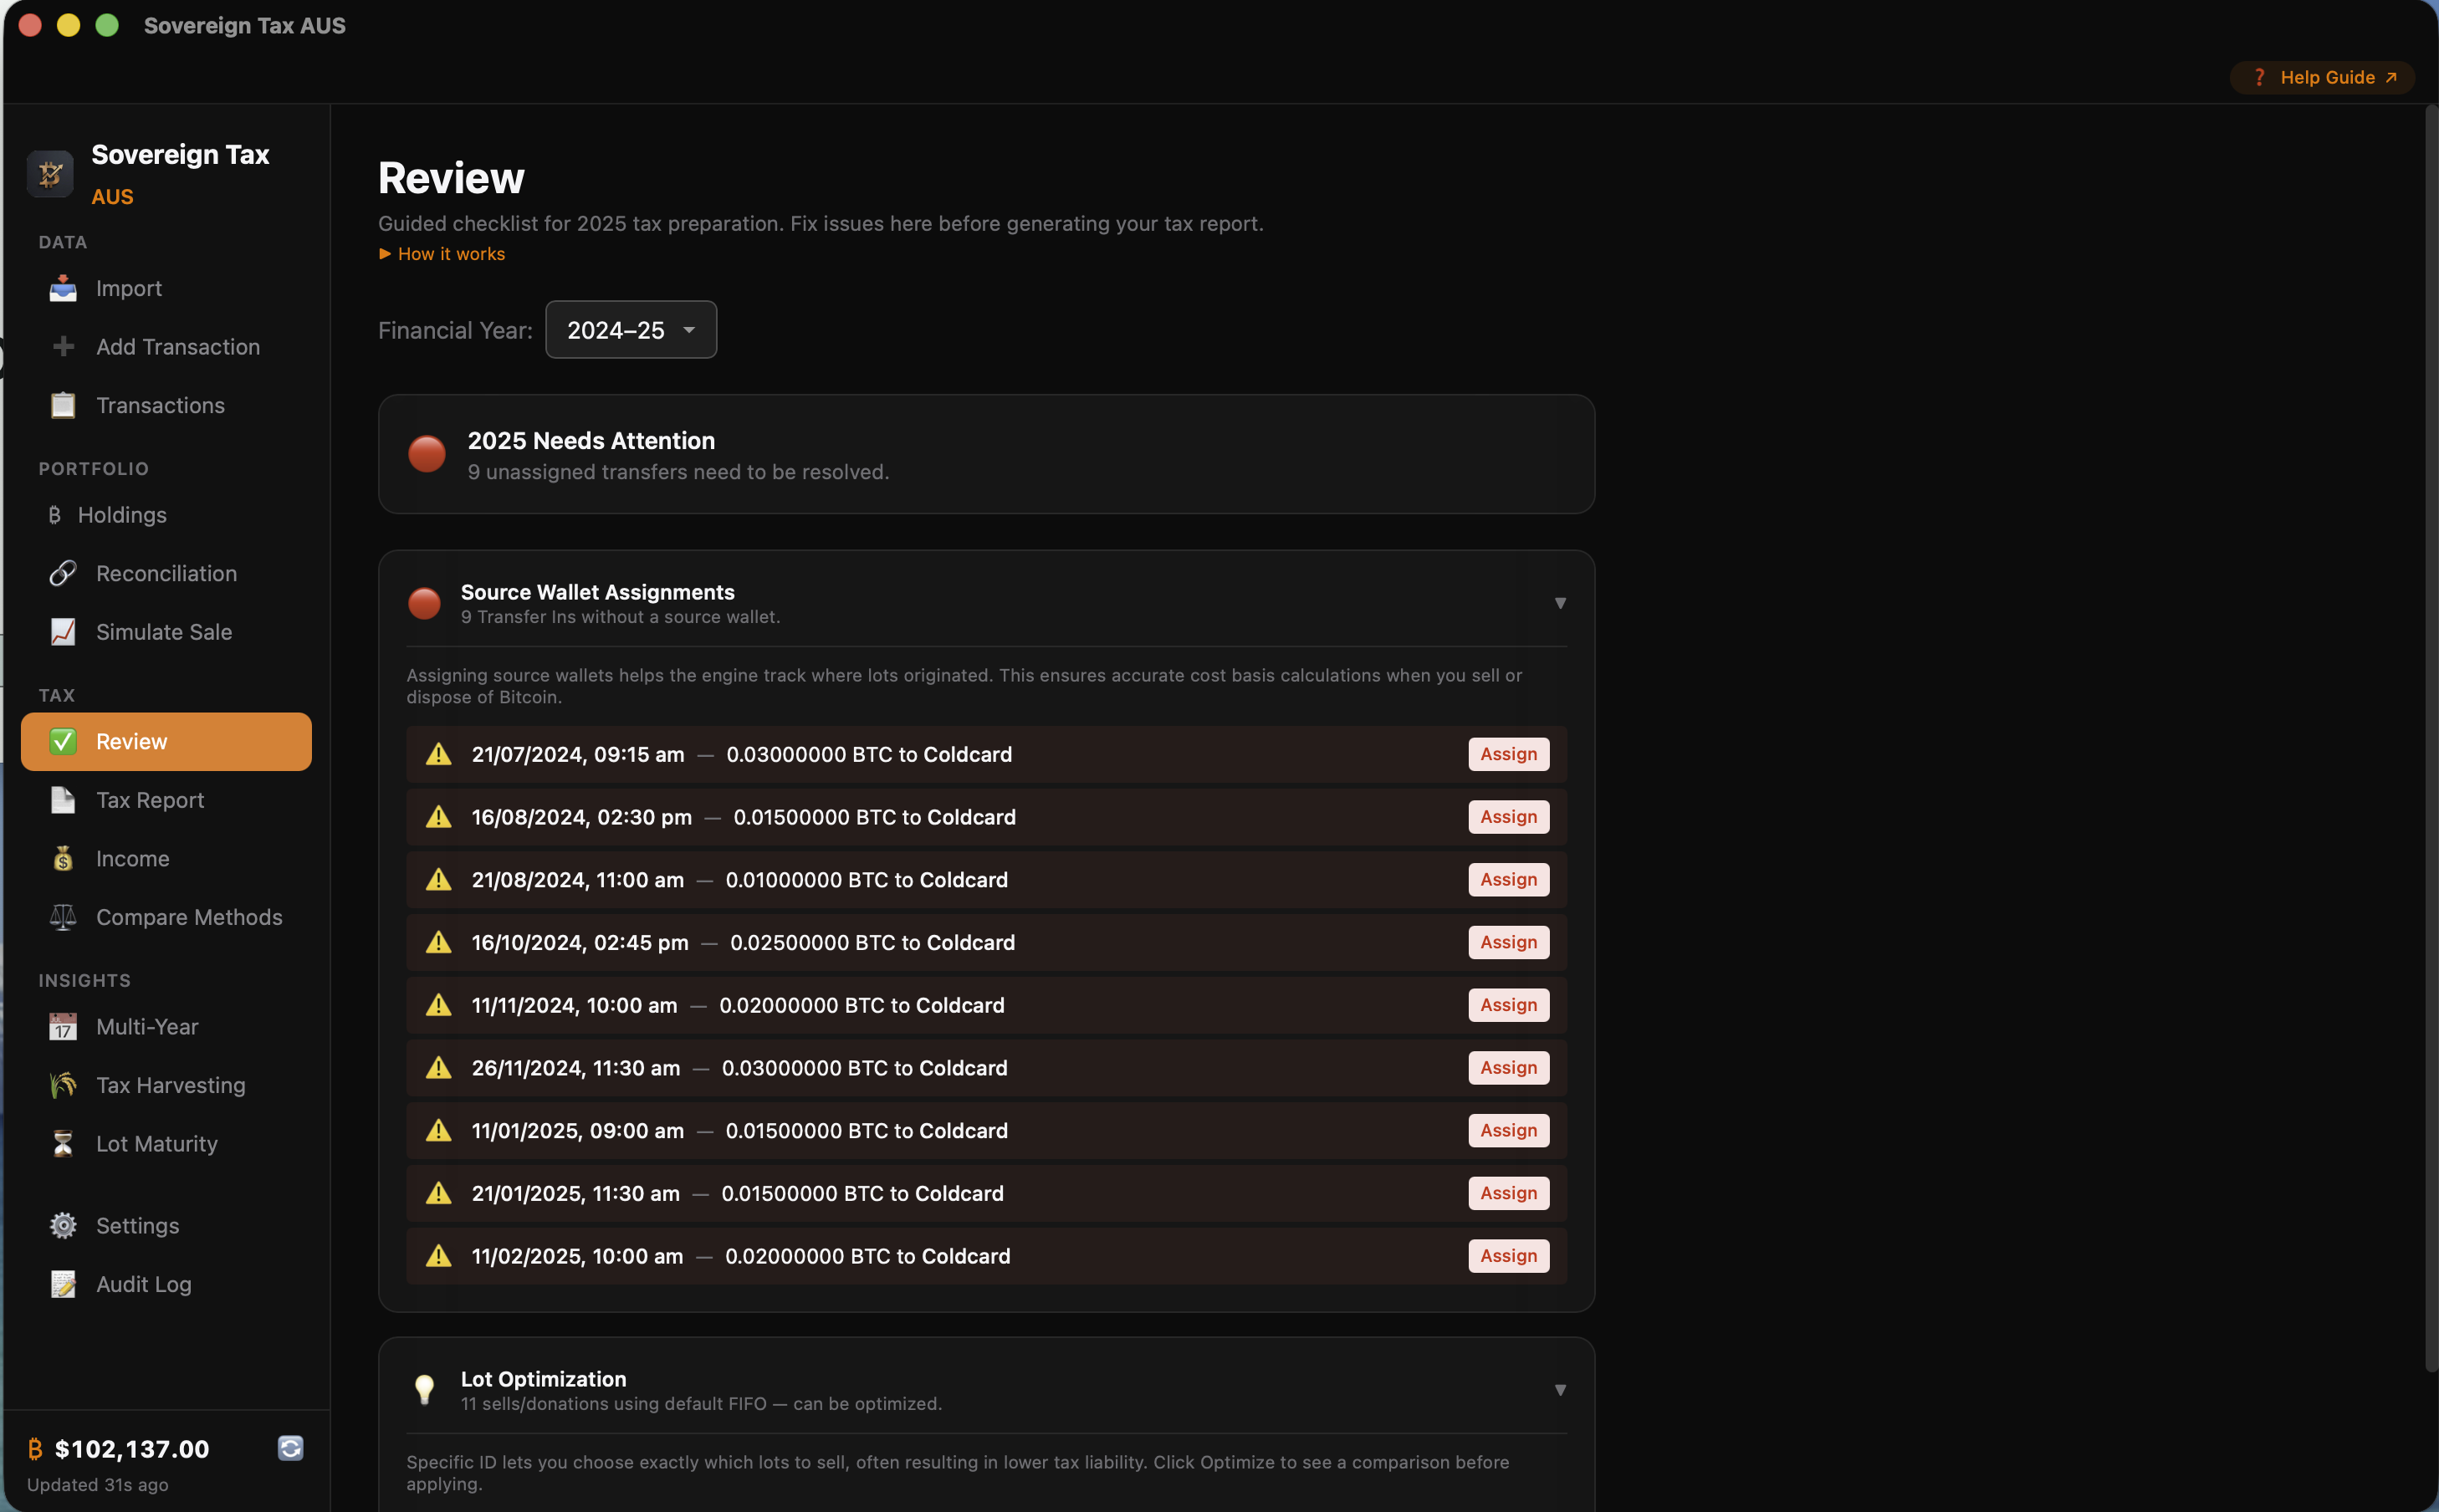Open the Compare Methods scales icon
The width and height of the screenshot is (2439, 1512).
click(x=63, y=917)
